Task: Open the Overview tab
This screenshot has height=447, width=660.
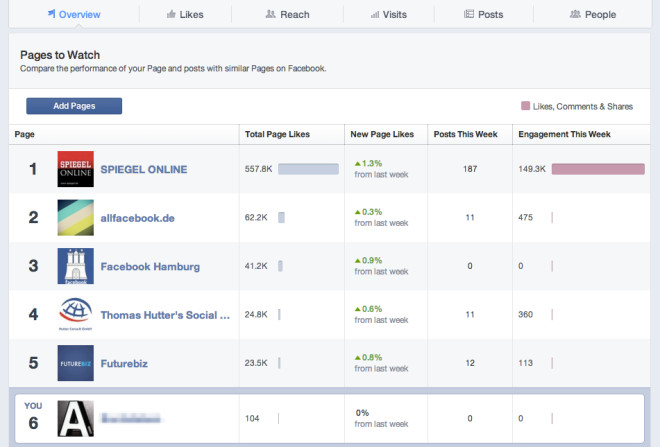Action: pos(74,14)
